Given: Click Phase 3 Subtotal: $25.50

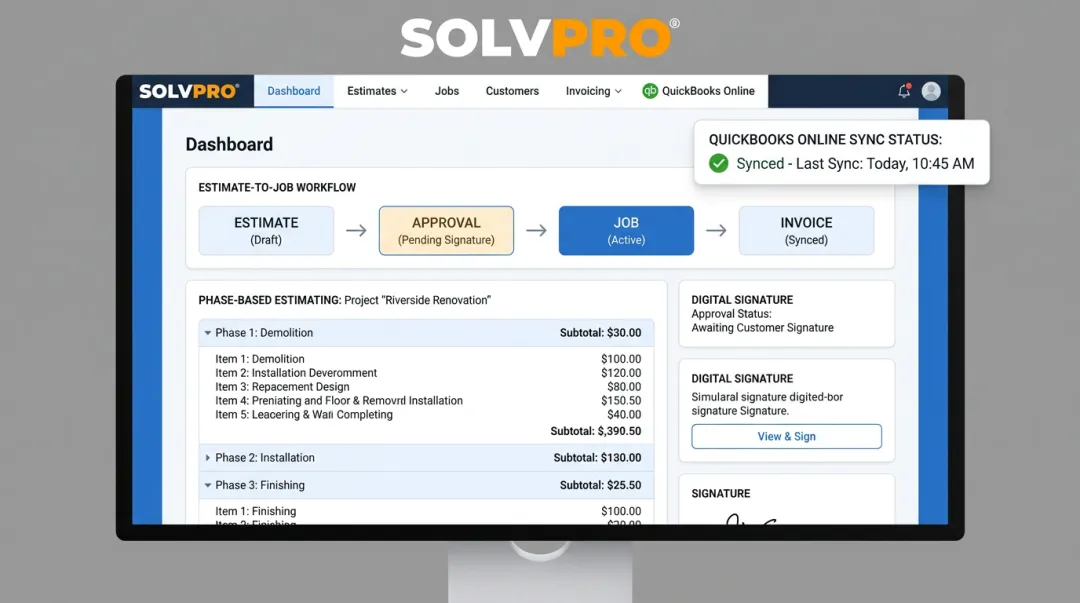Looking at the screenshot, I should 601,485.
